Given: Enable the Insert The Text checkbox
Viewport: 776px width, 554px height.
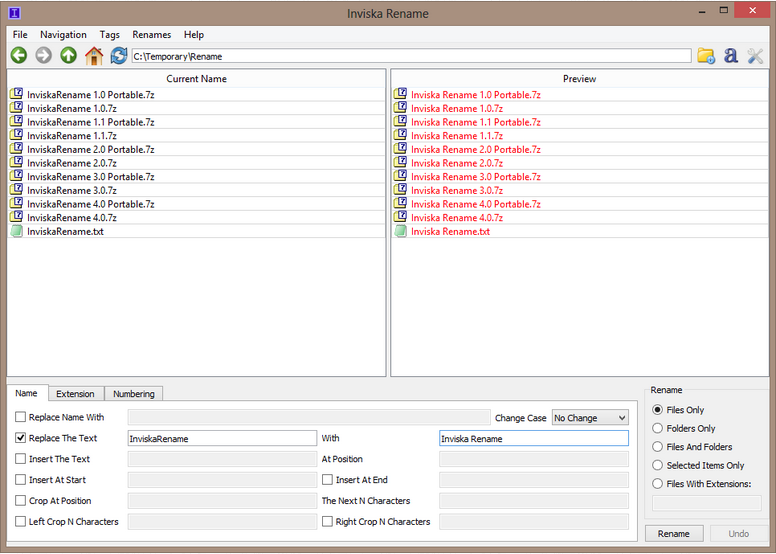Looking at the screenshot, I should [x=20, y=458].
